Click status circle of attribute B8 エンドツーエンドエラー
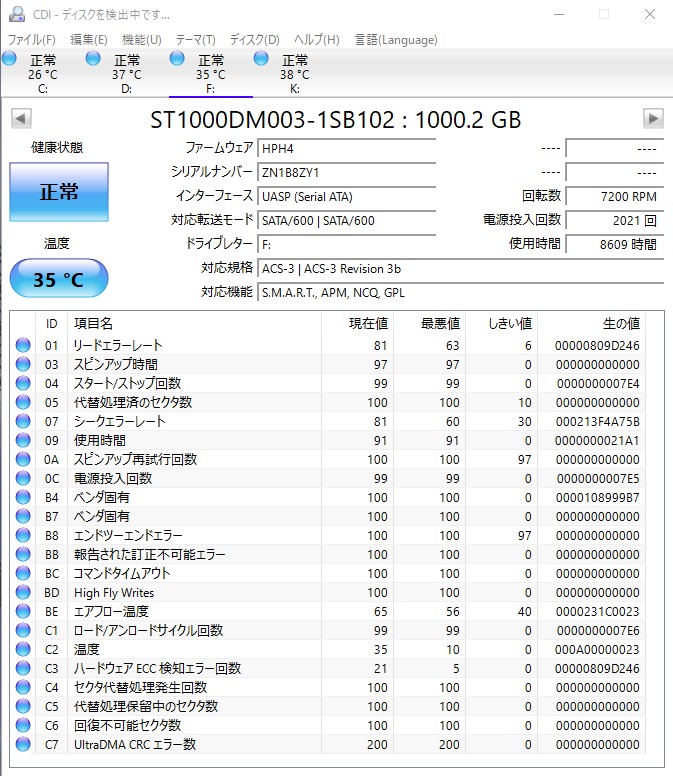 pos(23,535)
